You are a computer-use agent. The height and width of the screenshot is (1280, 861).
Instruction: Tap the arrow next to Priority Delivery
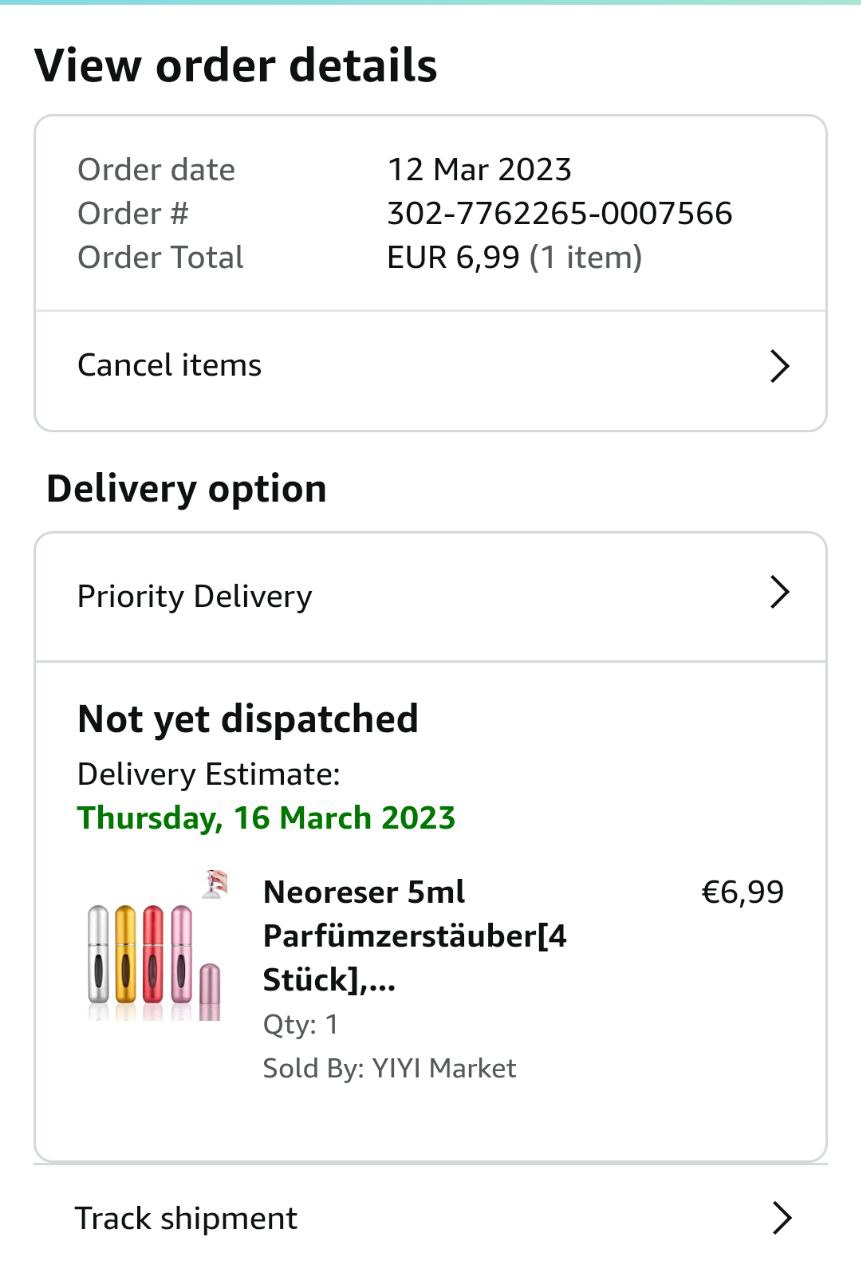coord(780,593)
